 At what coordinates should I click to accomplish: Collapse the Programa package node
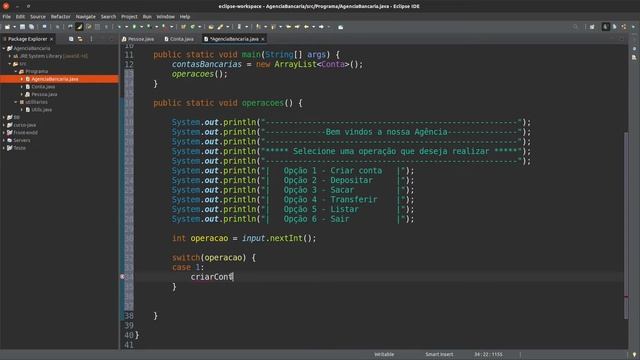point(16,71)
